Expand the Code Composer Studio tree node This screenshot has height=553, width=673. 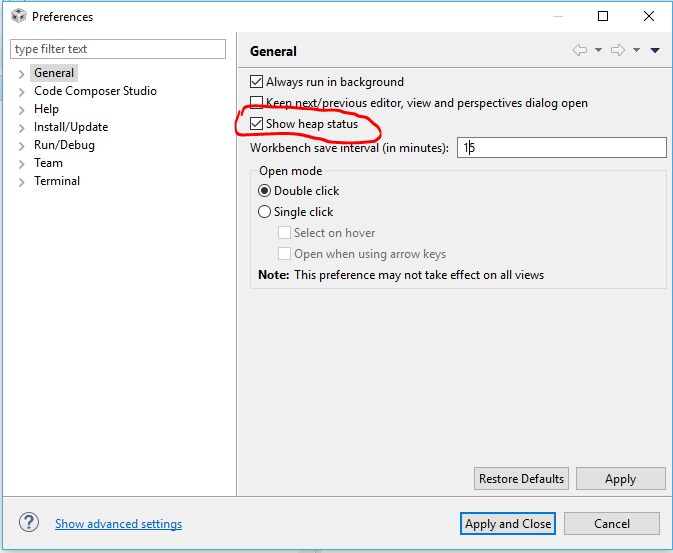(x=23, y=92)
